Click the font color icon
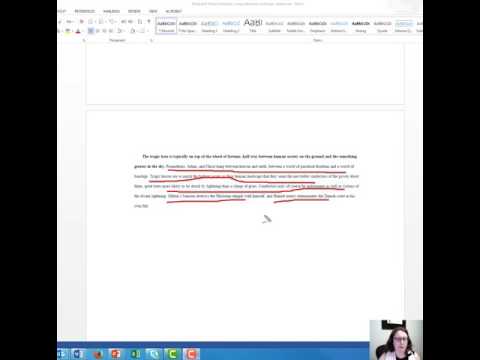The height and width of the screenshot is (360, 480). pyautogui.click(x=78, y=31)
